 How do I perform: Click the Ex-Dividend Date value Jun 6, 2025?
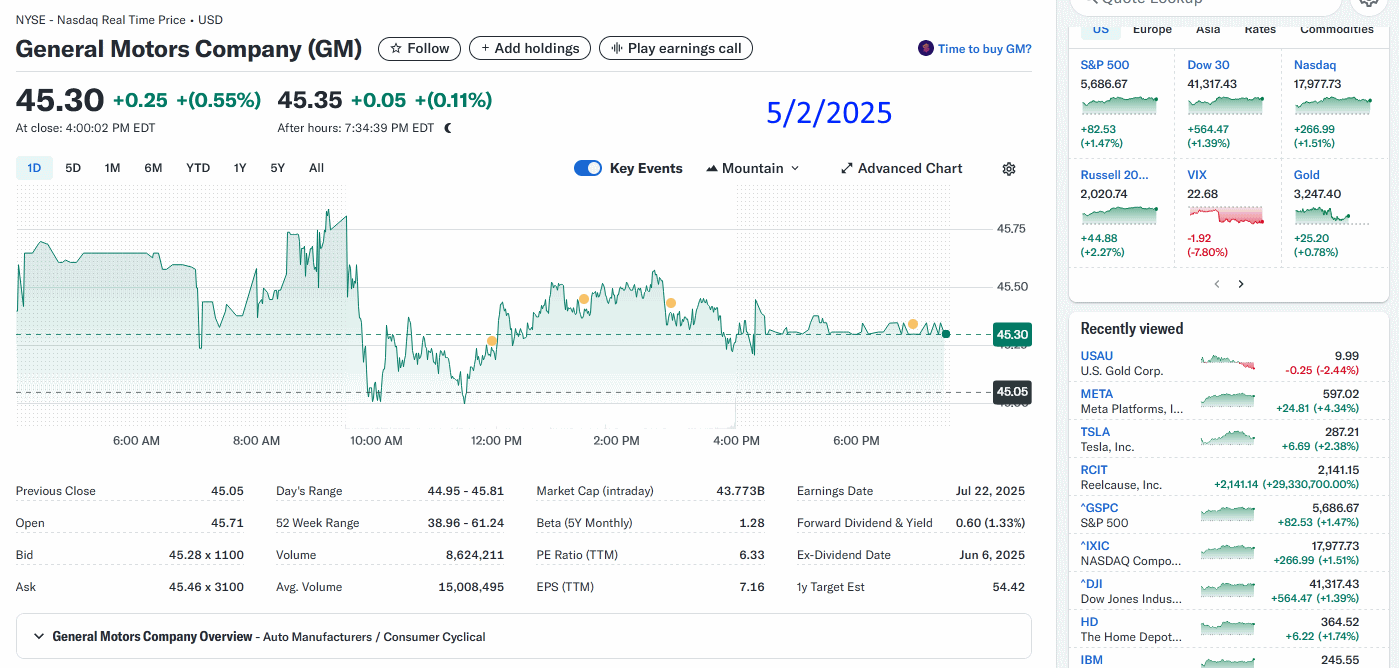pos(993,555)
